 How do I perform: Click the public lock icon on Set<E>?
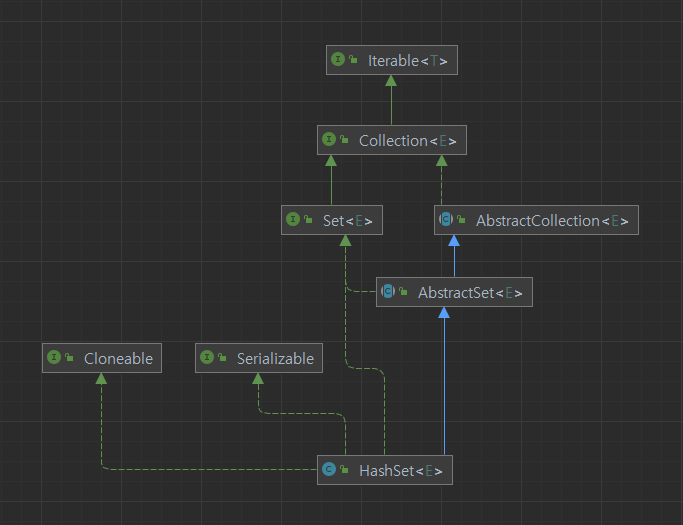pos(308,219)
